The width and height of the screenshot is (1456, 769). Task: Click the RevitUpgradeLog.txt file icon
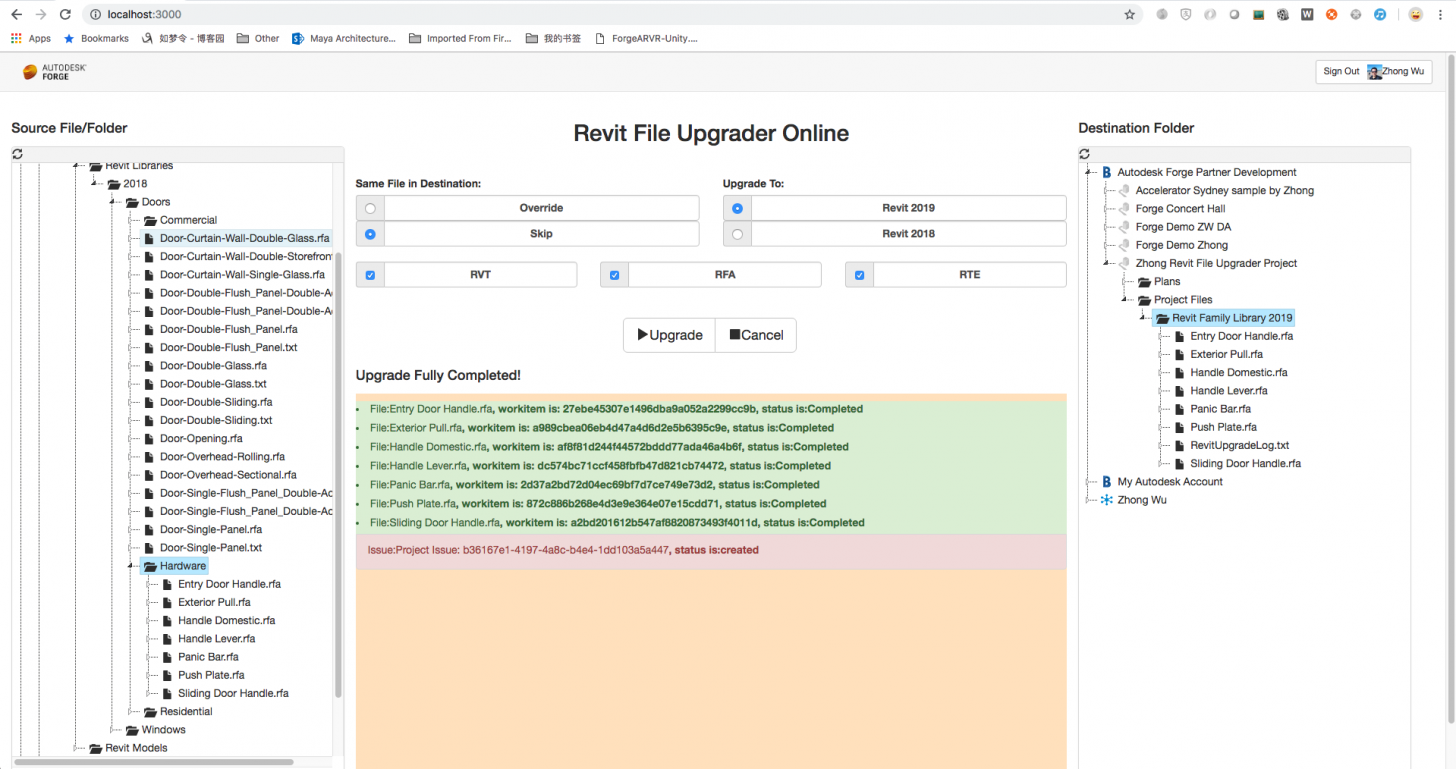[1180, 446]
